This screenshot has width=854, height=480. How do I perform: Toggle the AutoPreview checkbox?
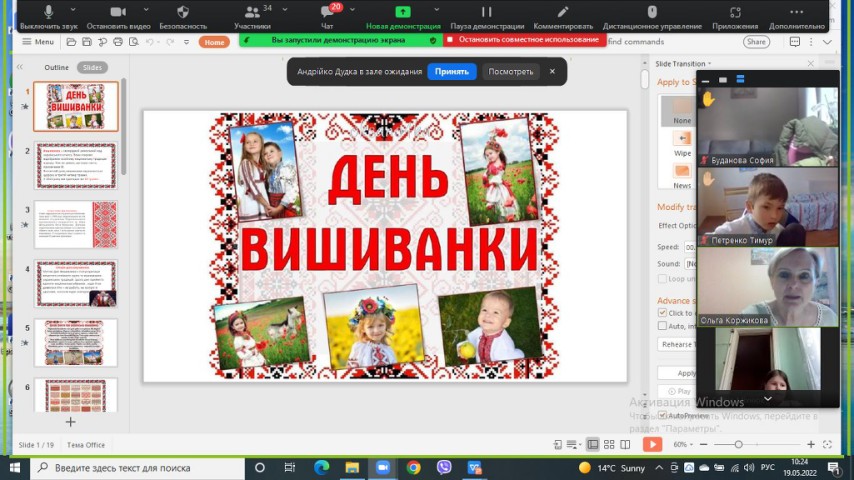662,415
